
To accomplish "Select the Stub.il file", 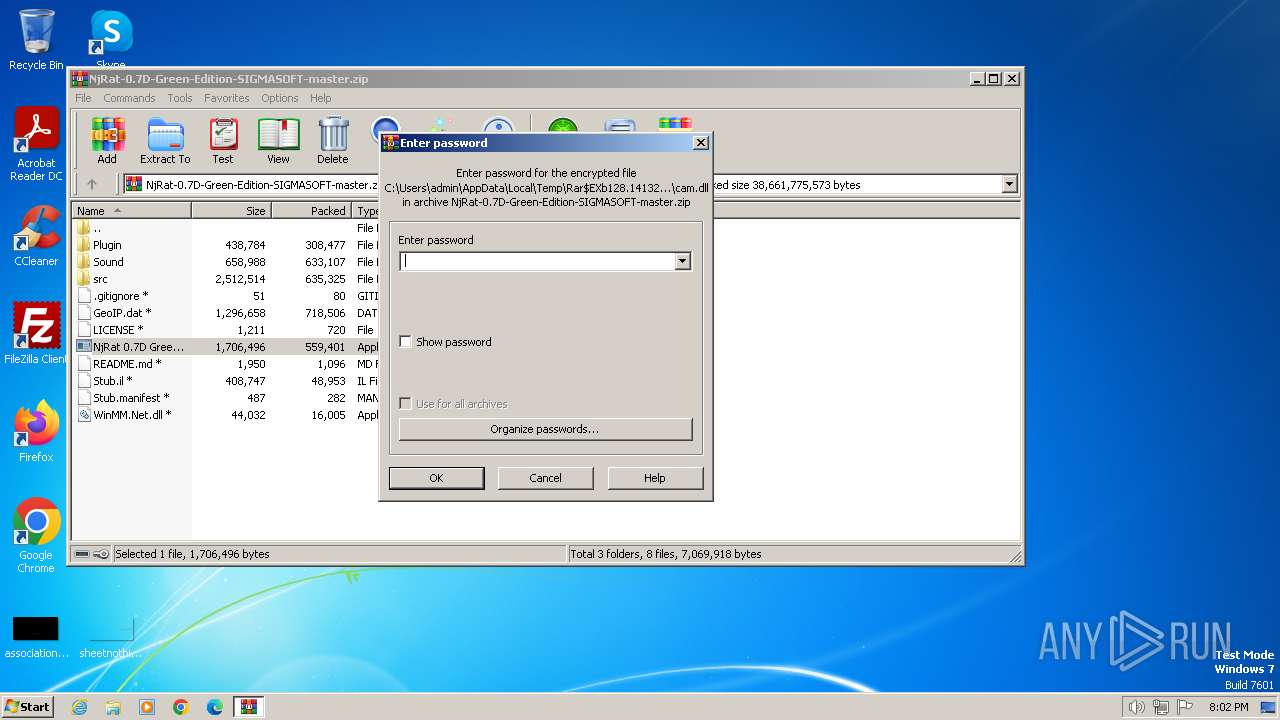I will pos(112,381).
